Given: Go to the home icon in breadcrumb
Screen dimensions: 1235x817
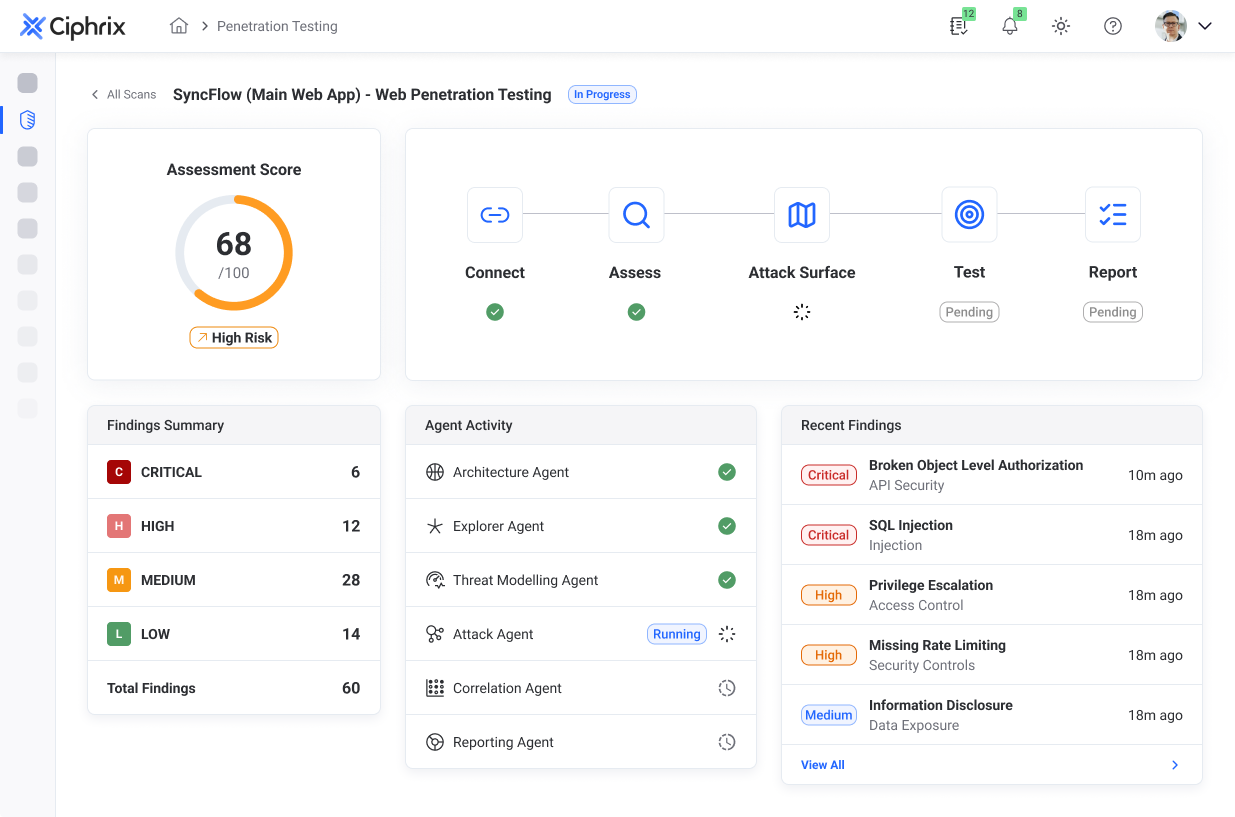Looking at the screenshot, I should (179, 26).
